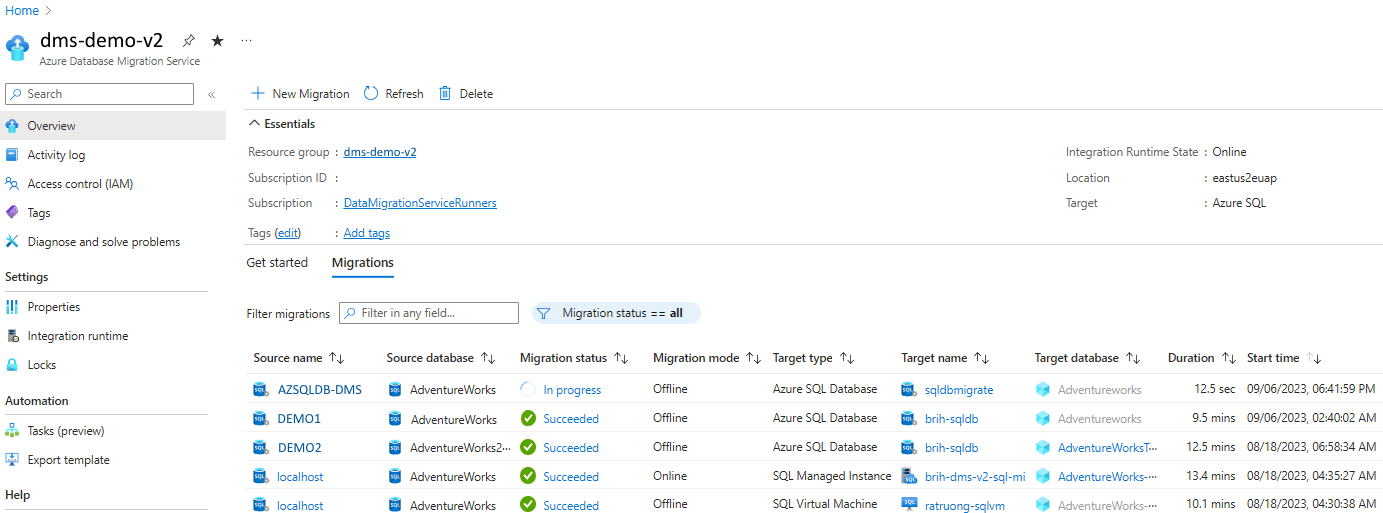This screenshot has height=513, width=1383.
Task: Collapse the sidebar with double chevron
Action: click(211, 94)
